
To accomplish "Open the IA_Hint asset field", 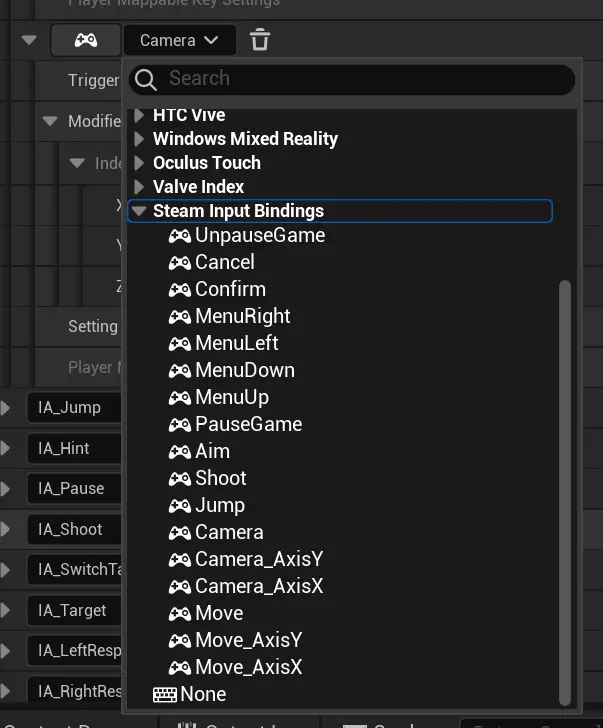I will tap(74, 448).
